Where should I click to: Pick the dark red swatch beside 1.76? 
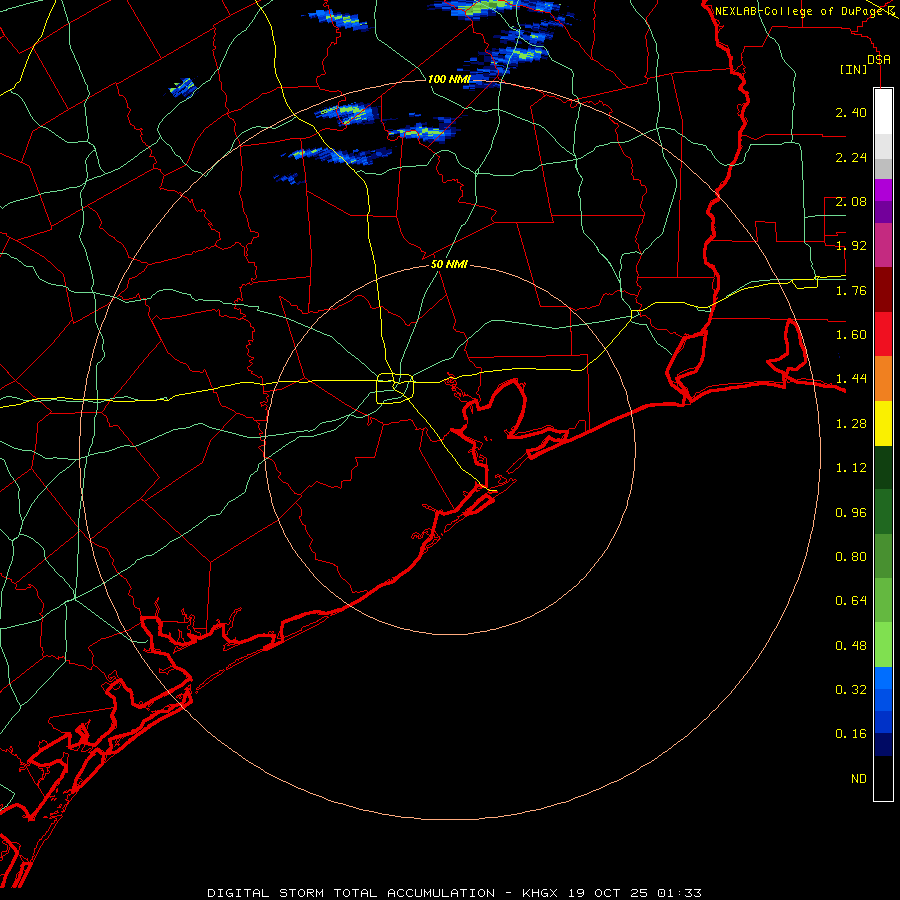883,290
